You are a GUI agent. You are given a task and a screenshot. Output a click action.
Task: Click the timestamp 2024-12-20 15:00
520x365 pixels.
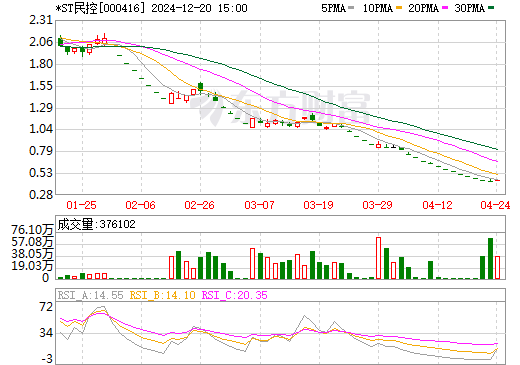tap(199, 8)
